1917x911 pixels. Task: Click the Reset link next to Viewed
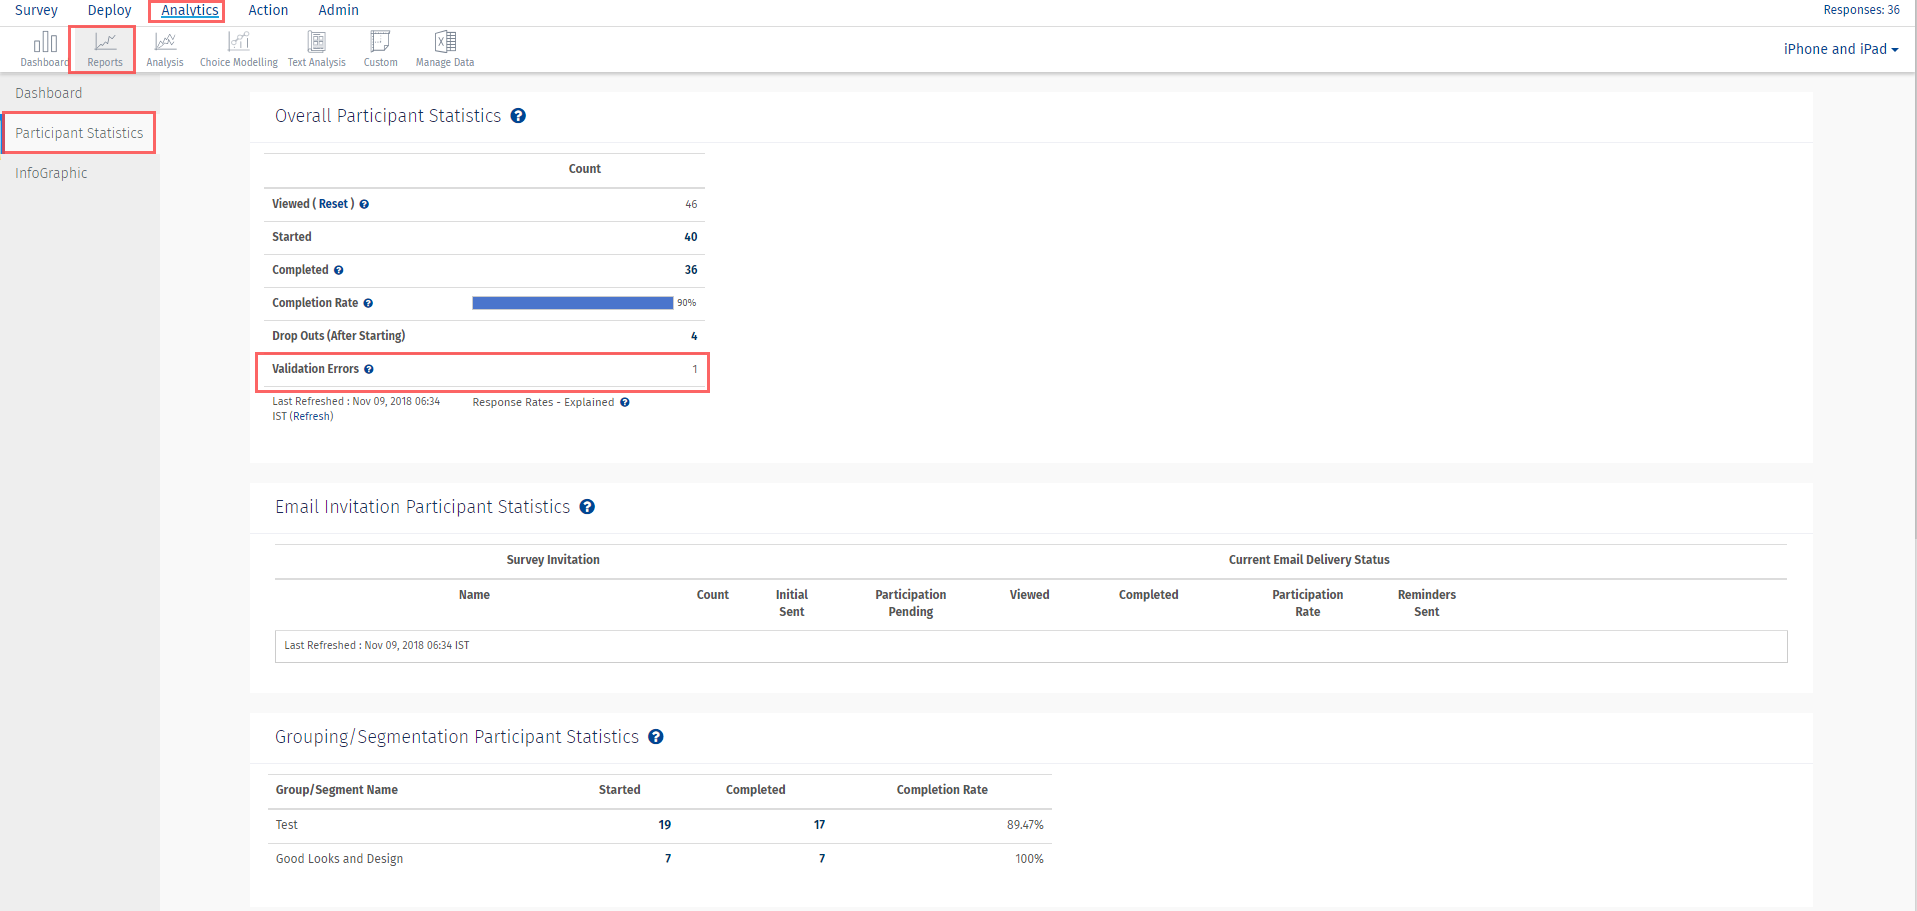(334, 204)
